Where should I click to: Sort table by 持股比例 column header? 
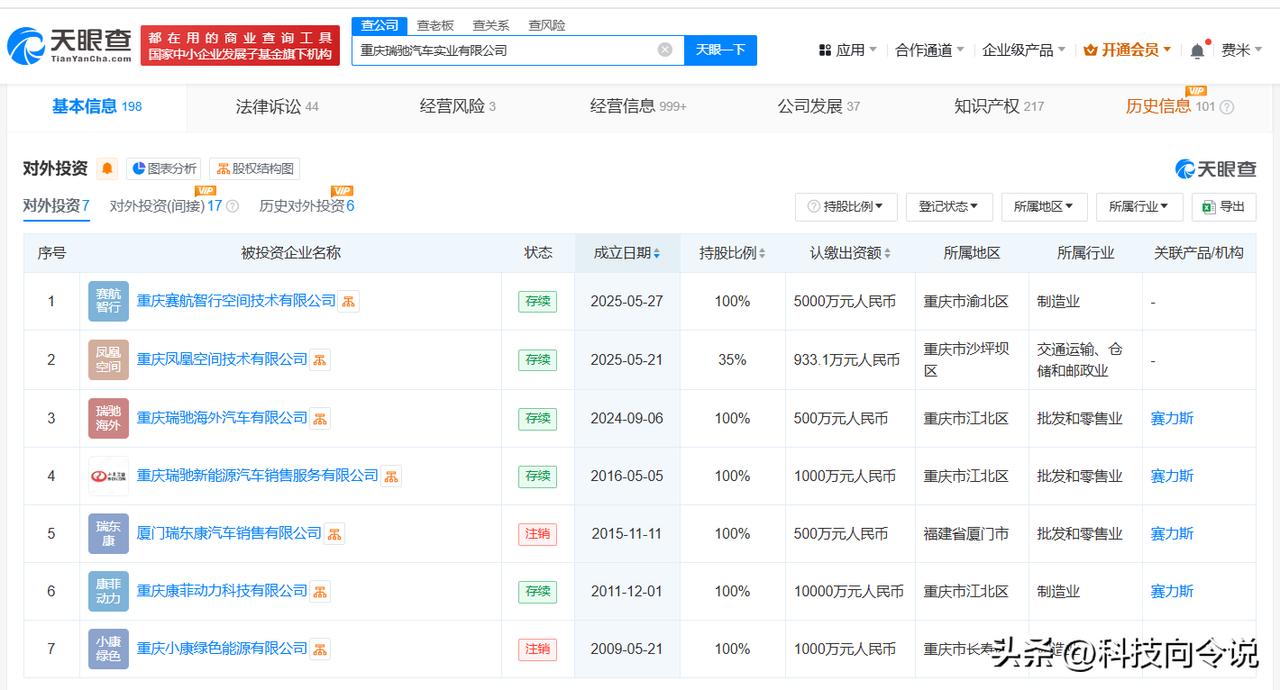point(732,253)
